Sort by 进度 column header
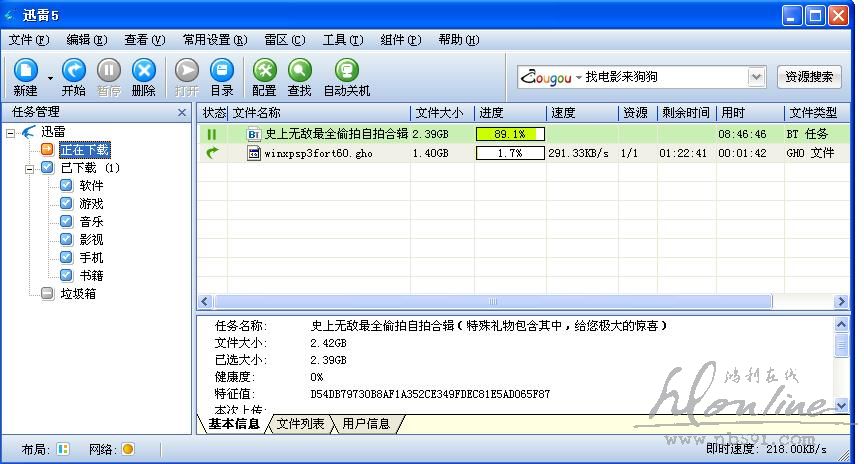This screenshot has width=864, height=464. [510, 113]
